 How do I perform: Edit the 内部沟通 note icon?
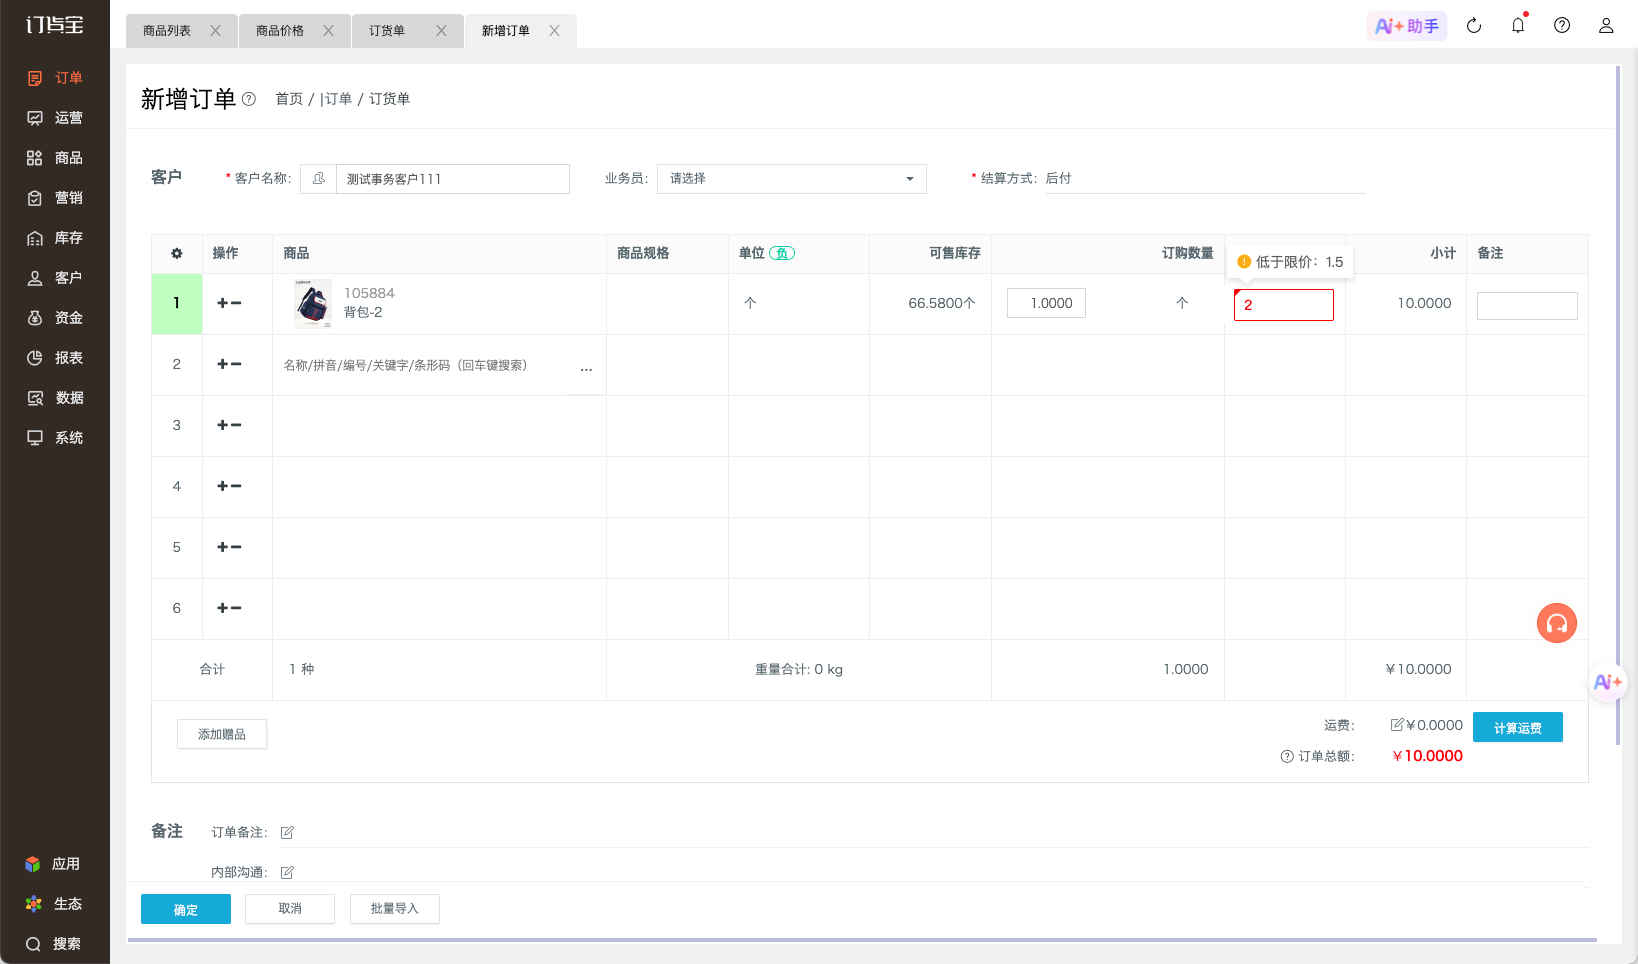pos(287,873)
